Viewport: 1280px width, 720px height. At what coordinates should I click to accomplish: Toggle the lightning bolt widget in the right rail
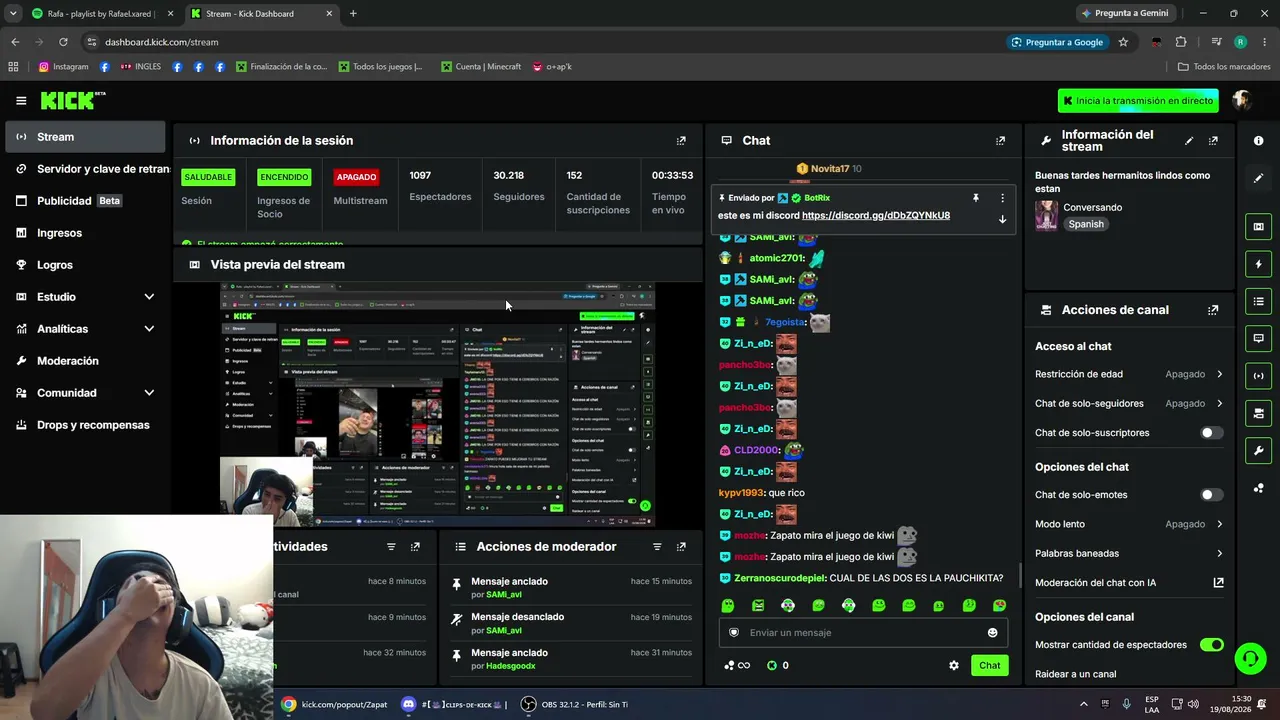[1258, 264]
